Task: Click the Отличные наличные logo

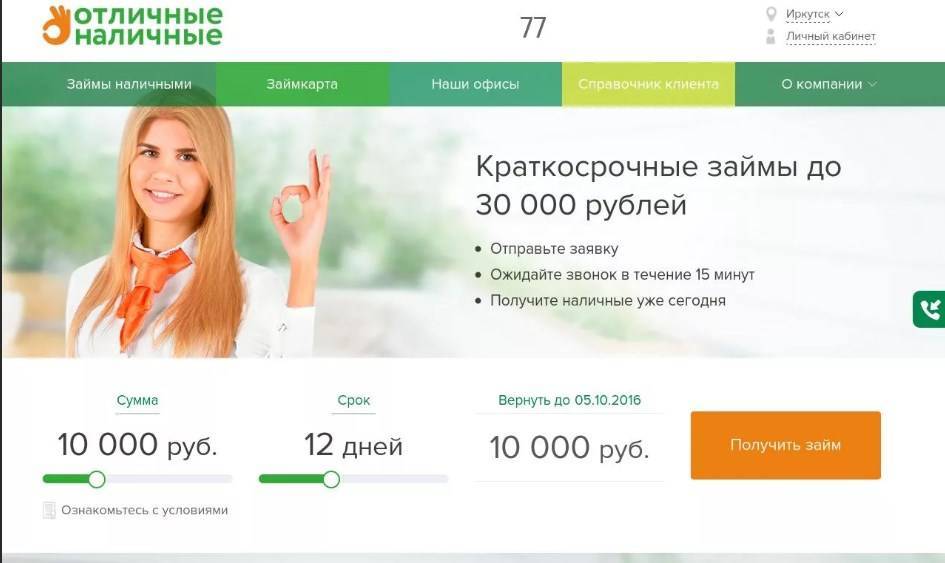Action: tap(133, 25)
